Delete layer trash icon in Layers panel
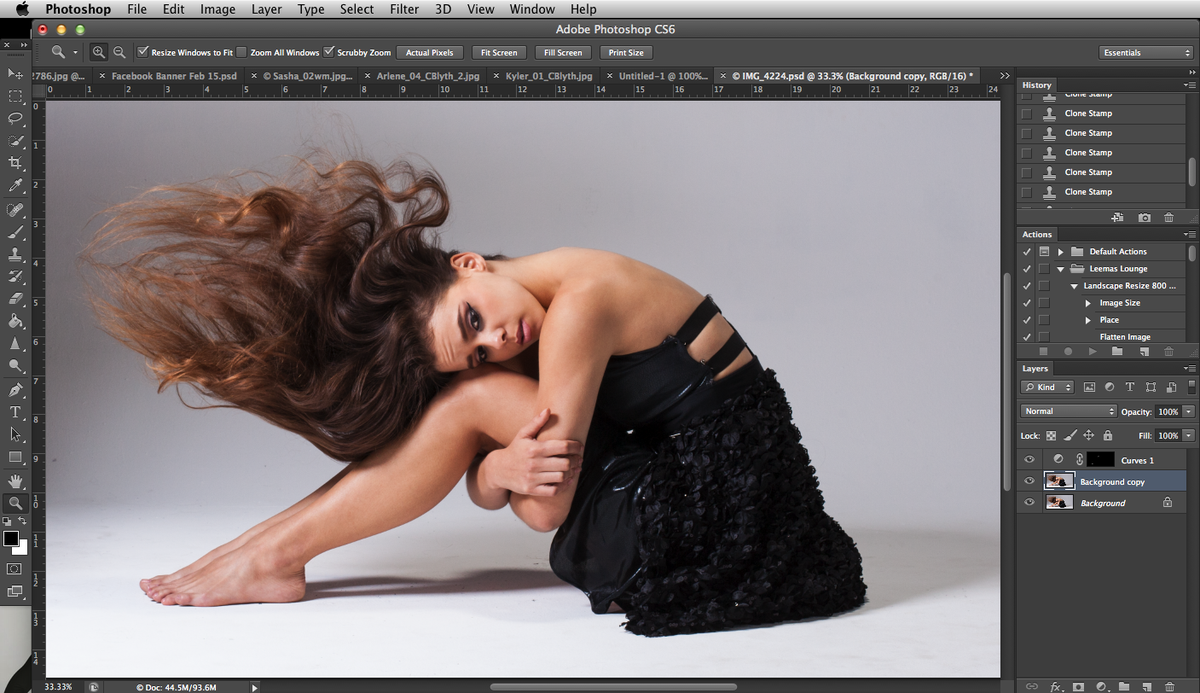This screenshot has height=693, width=1200. 1168,687
